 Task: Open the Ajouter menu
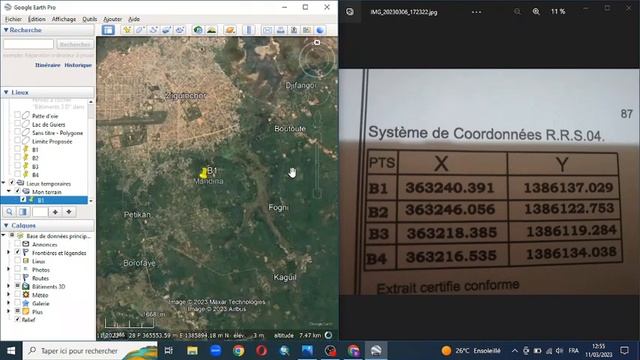click(x=112, y=19)
